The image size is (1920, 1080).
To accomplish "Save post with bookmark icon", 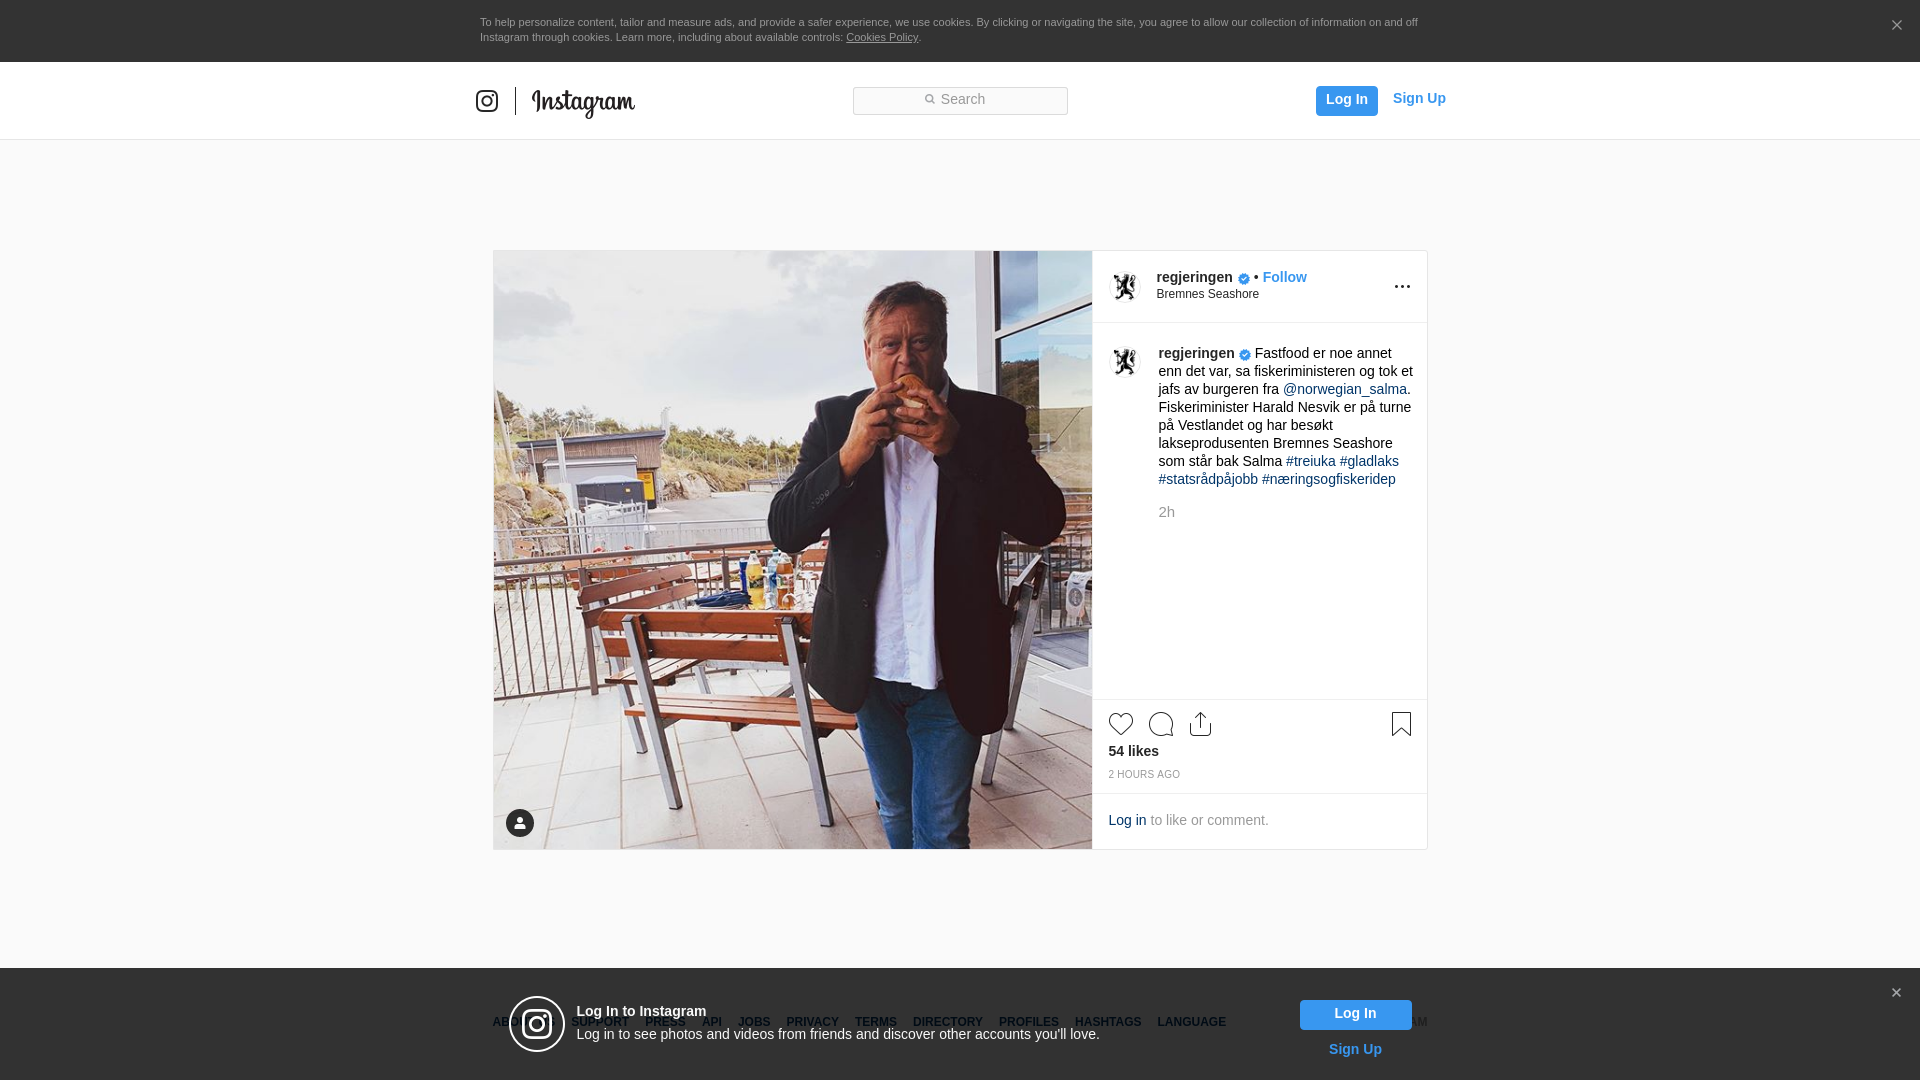I will (1401, 724).
